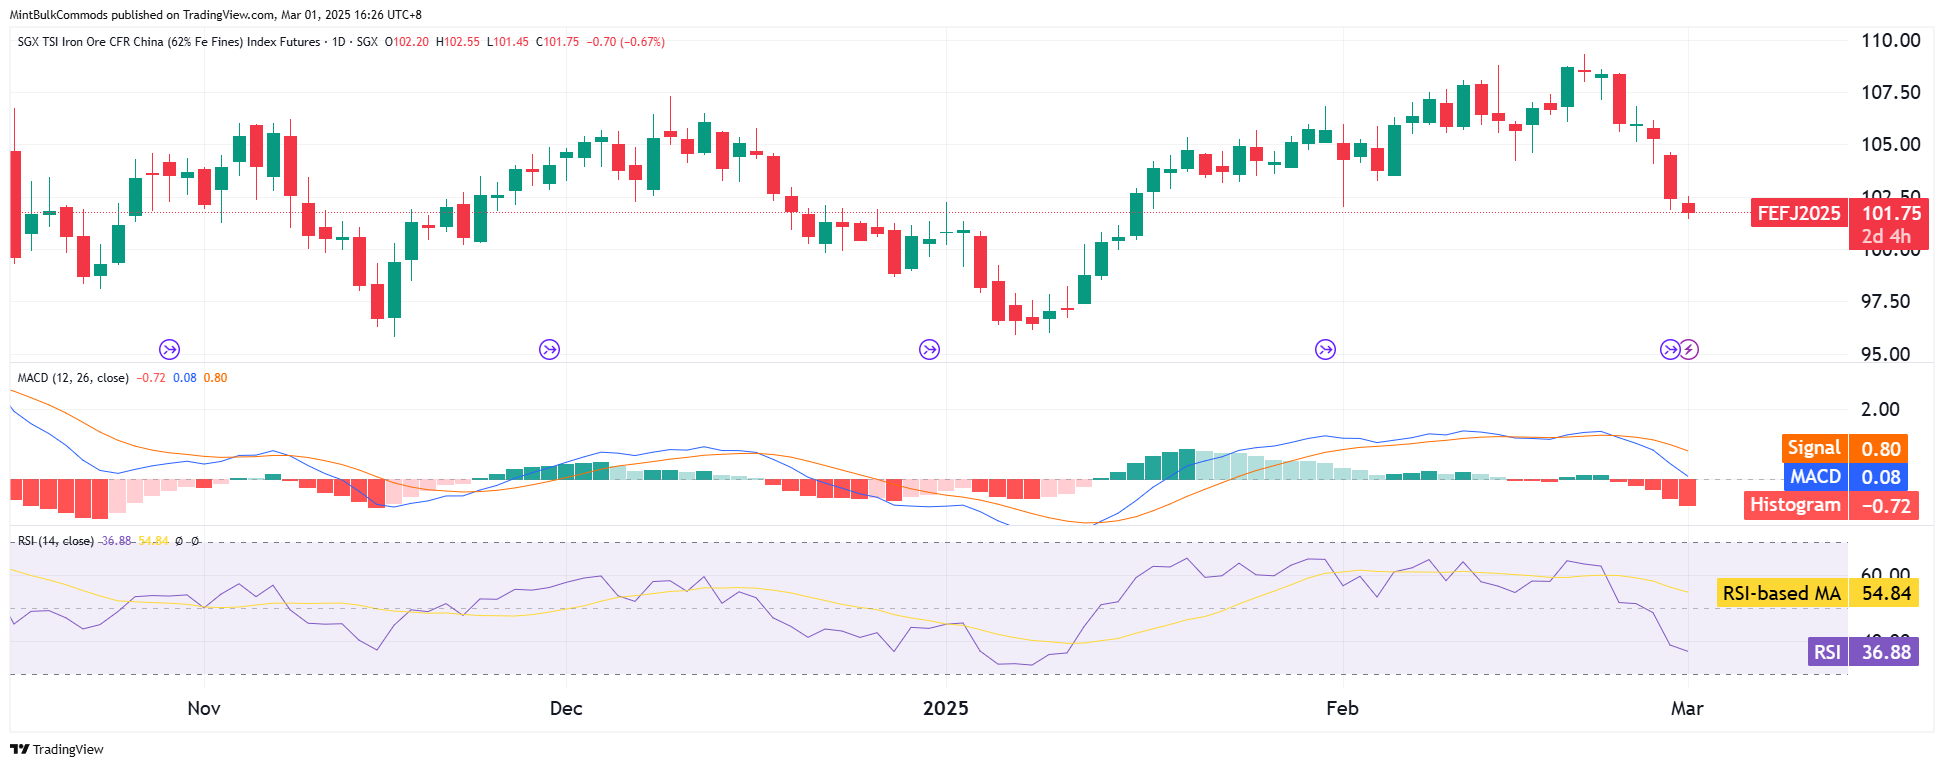This screenshot has width=1944, height=767.
Task: Select the MACD (12, 26, close) indicator legend
Action: click(73, 378)
